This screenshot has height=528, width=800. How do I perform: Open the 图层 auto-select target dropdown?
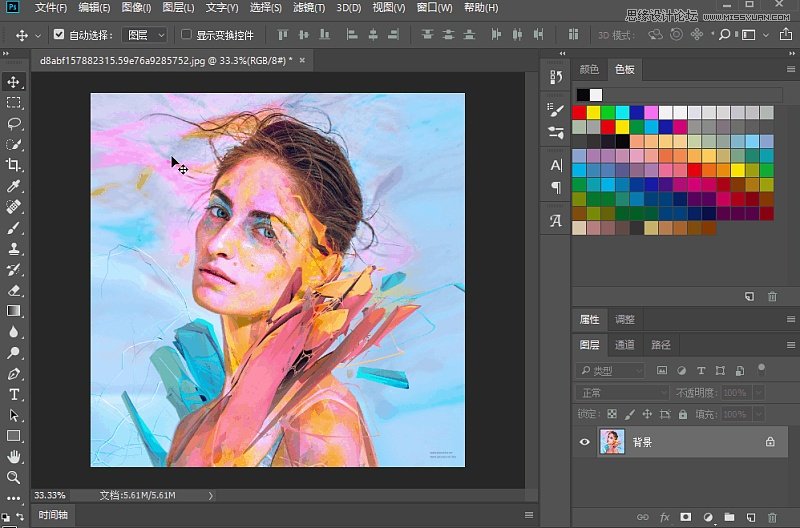pos(146,35)
